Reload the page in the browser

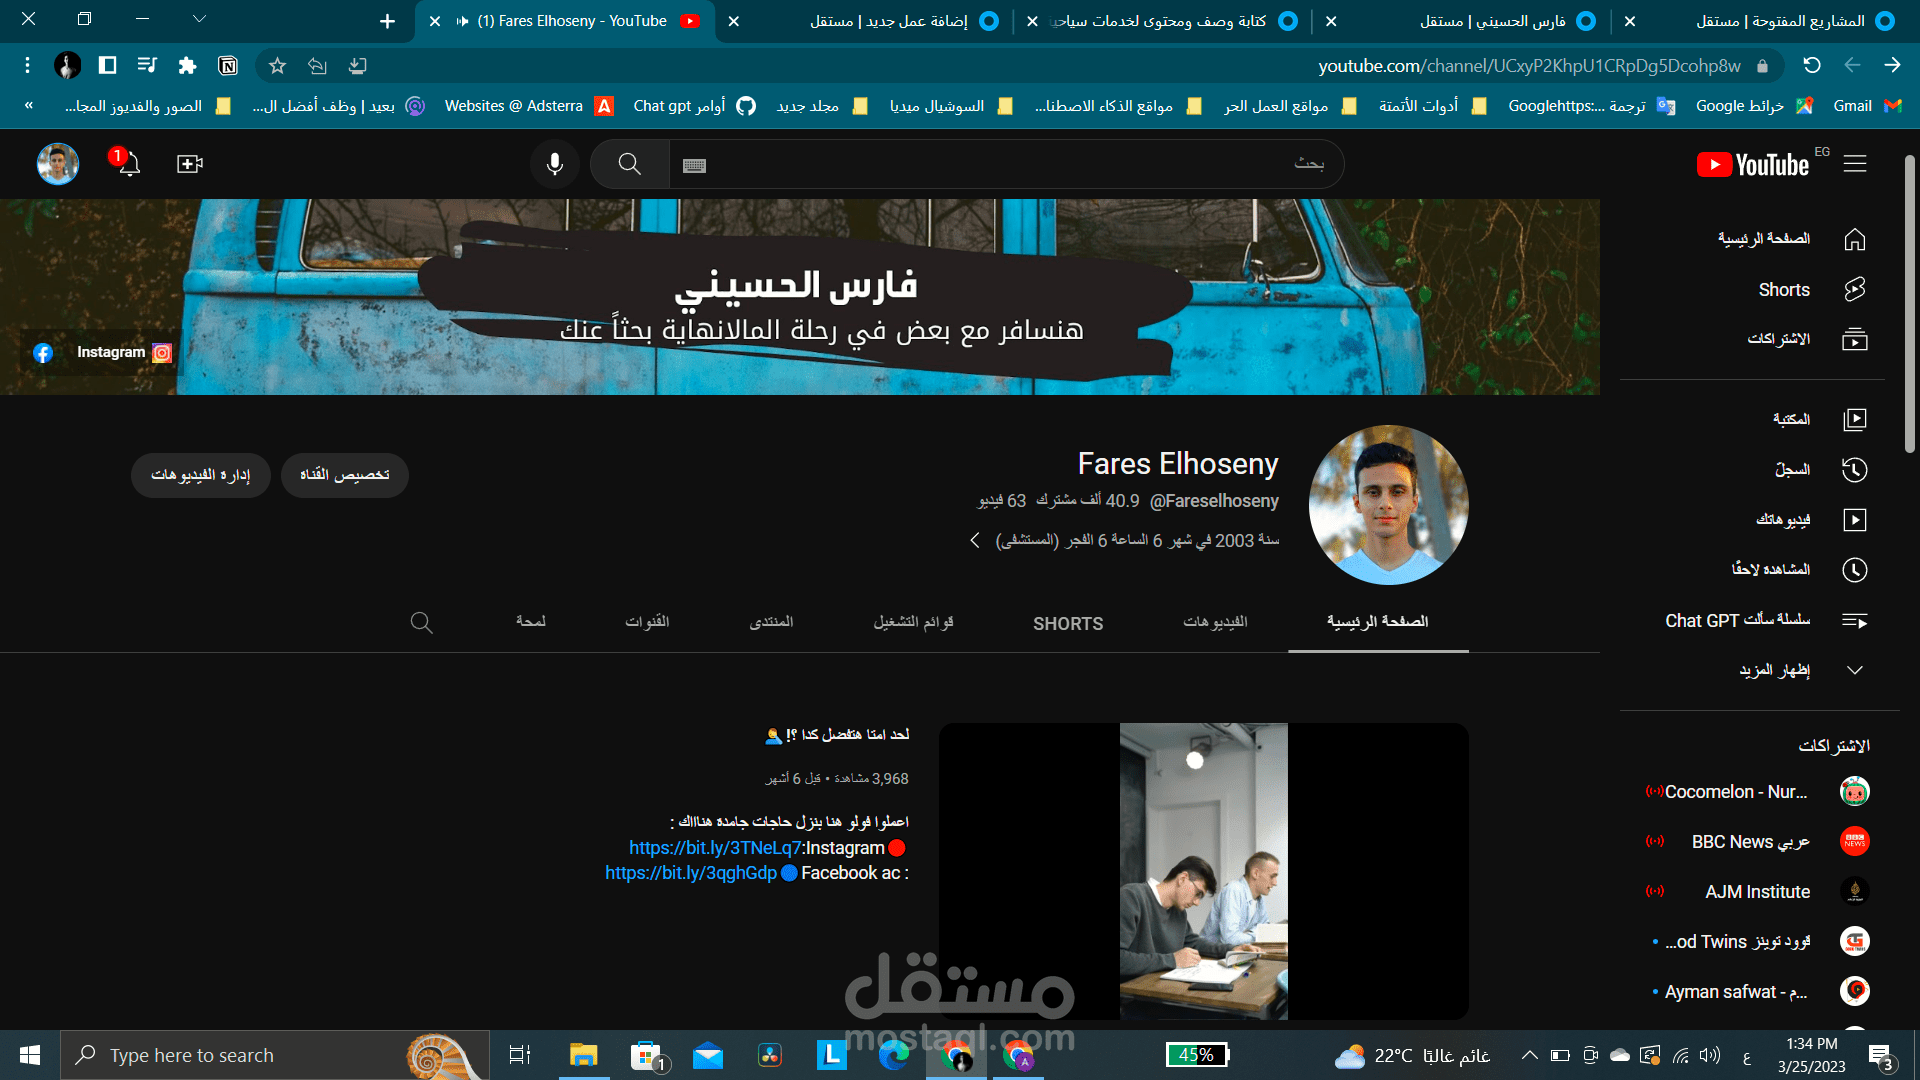[1811, 65]
